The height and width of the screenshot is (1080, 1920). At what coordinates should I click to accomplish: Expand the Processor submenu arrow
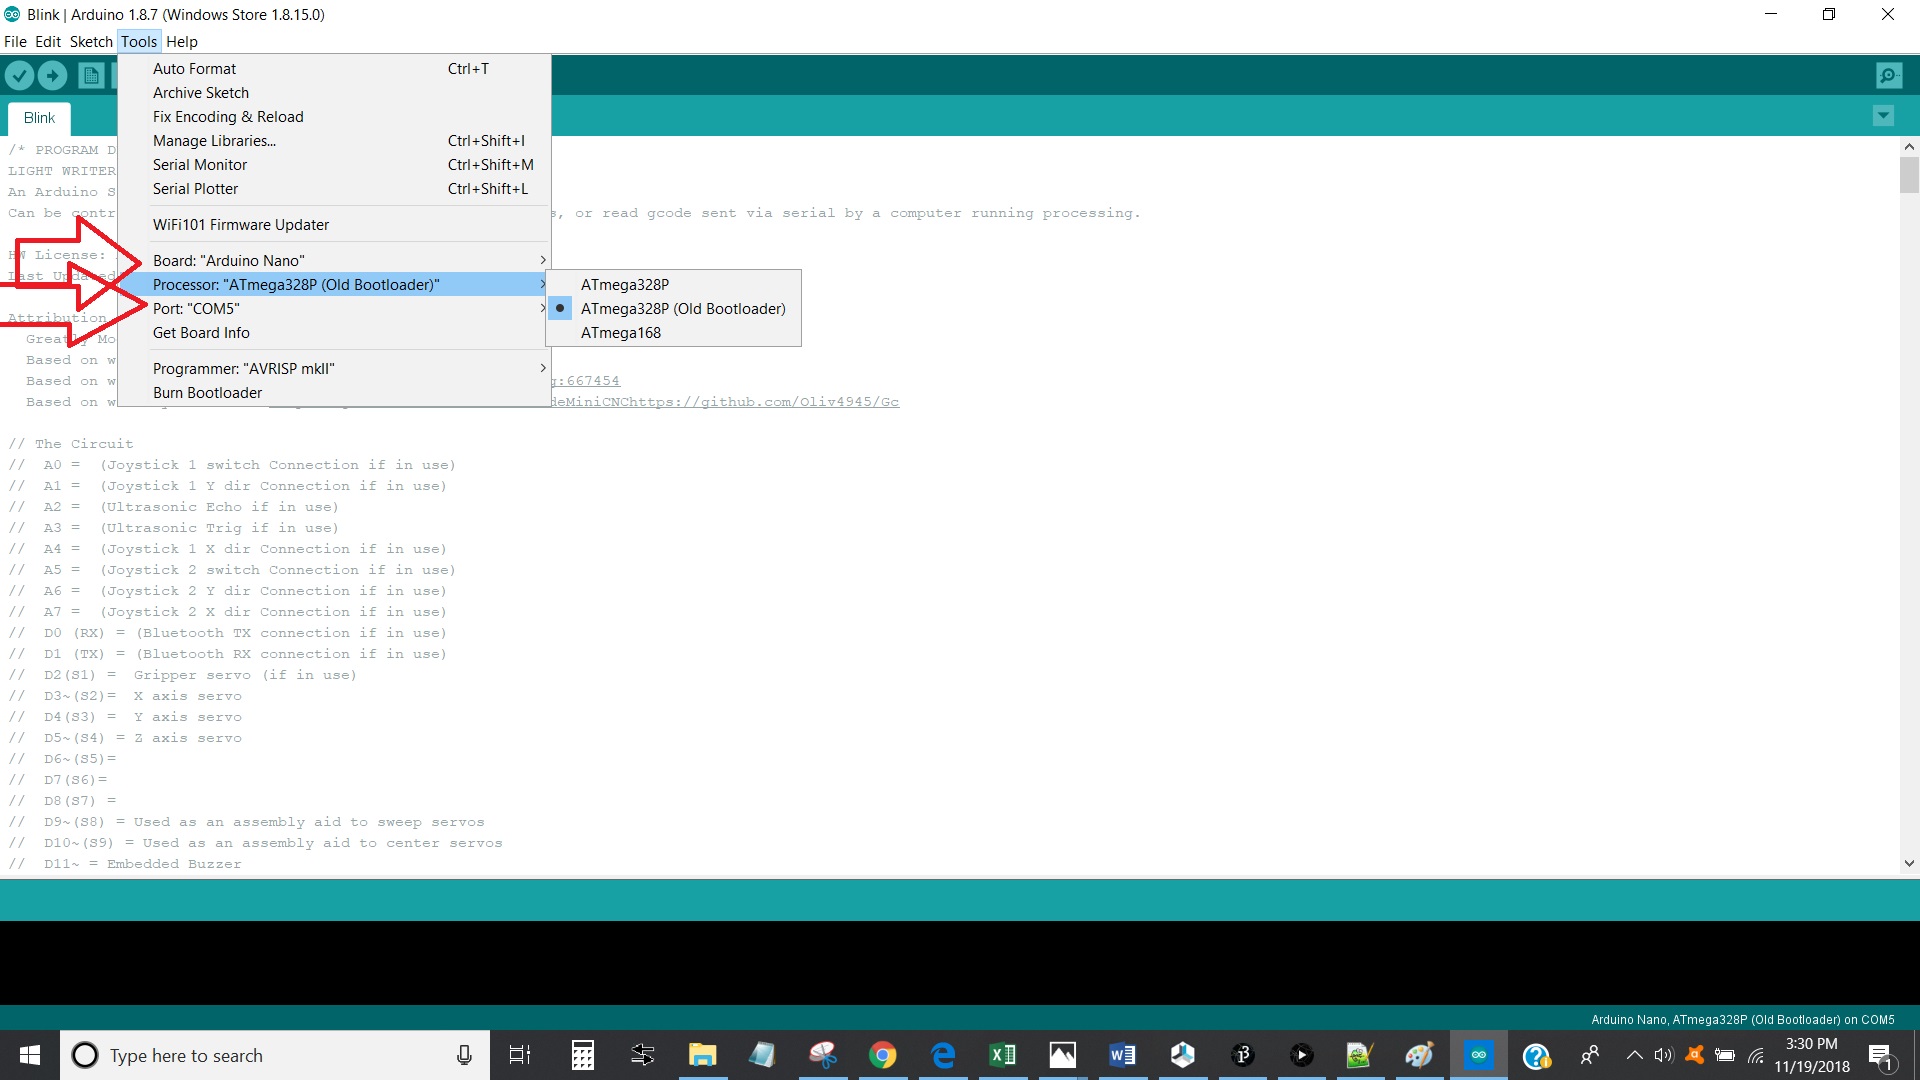[x=541, y=285]
